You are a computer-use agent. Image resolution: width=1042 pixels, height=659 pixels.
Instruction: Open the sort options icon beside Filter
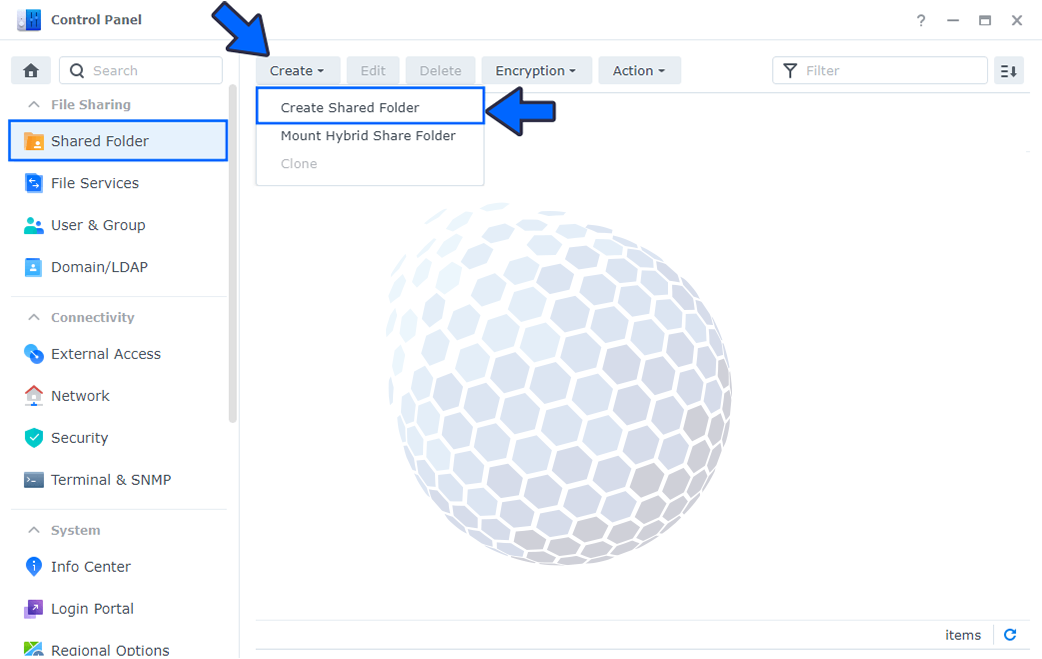coord(1008,70)
